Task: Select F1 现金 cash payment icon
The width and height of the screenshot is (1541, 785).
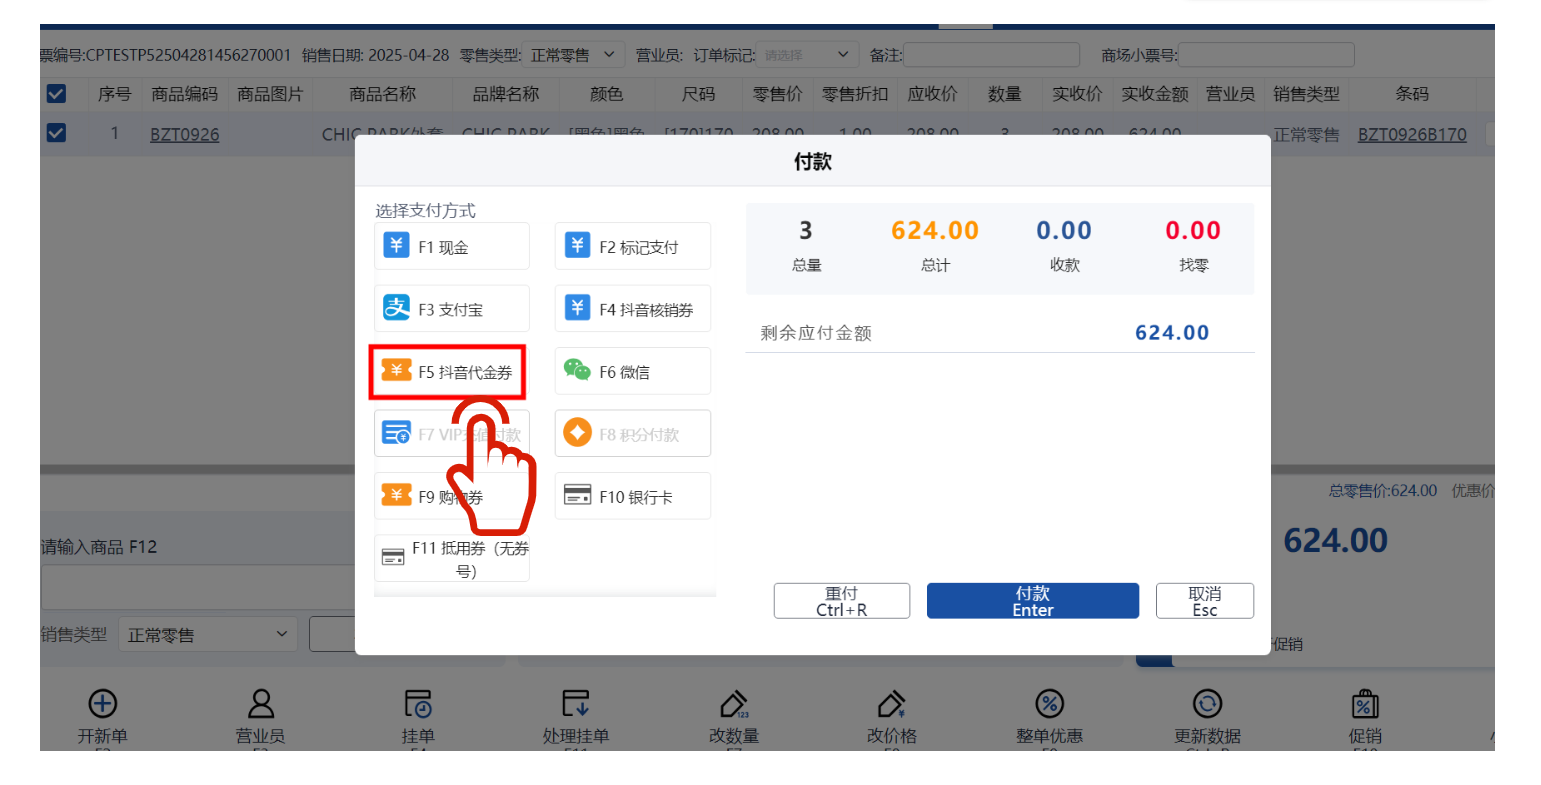Action: [397, 246]
